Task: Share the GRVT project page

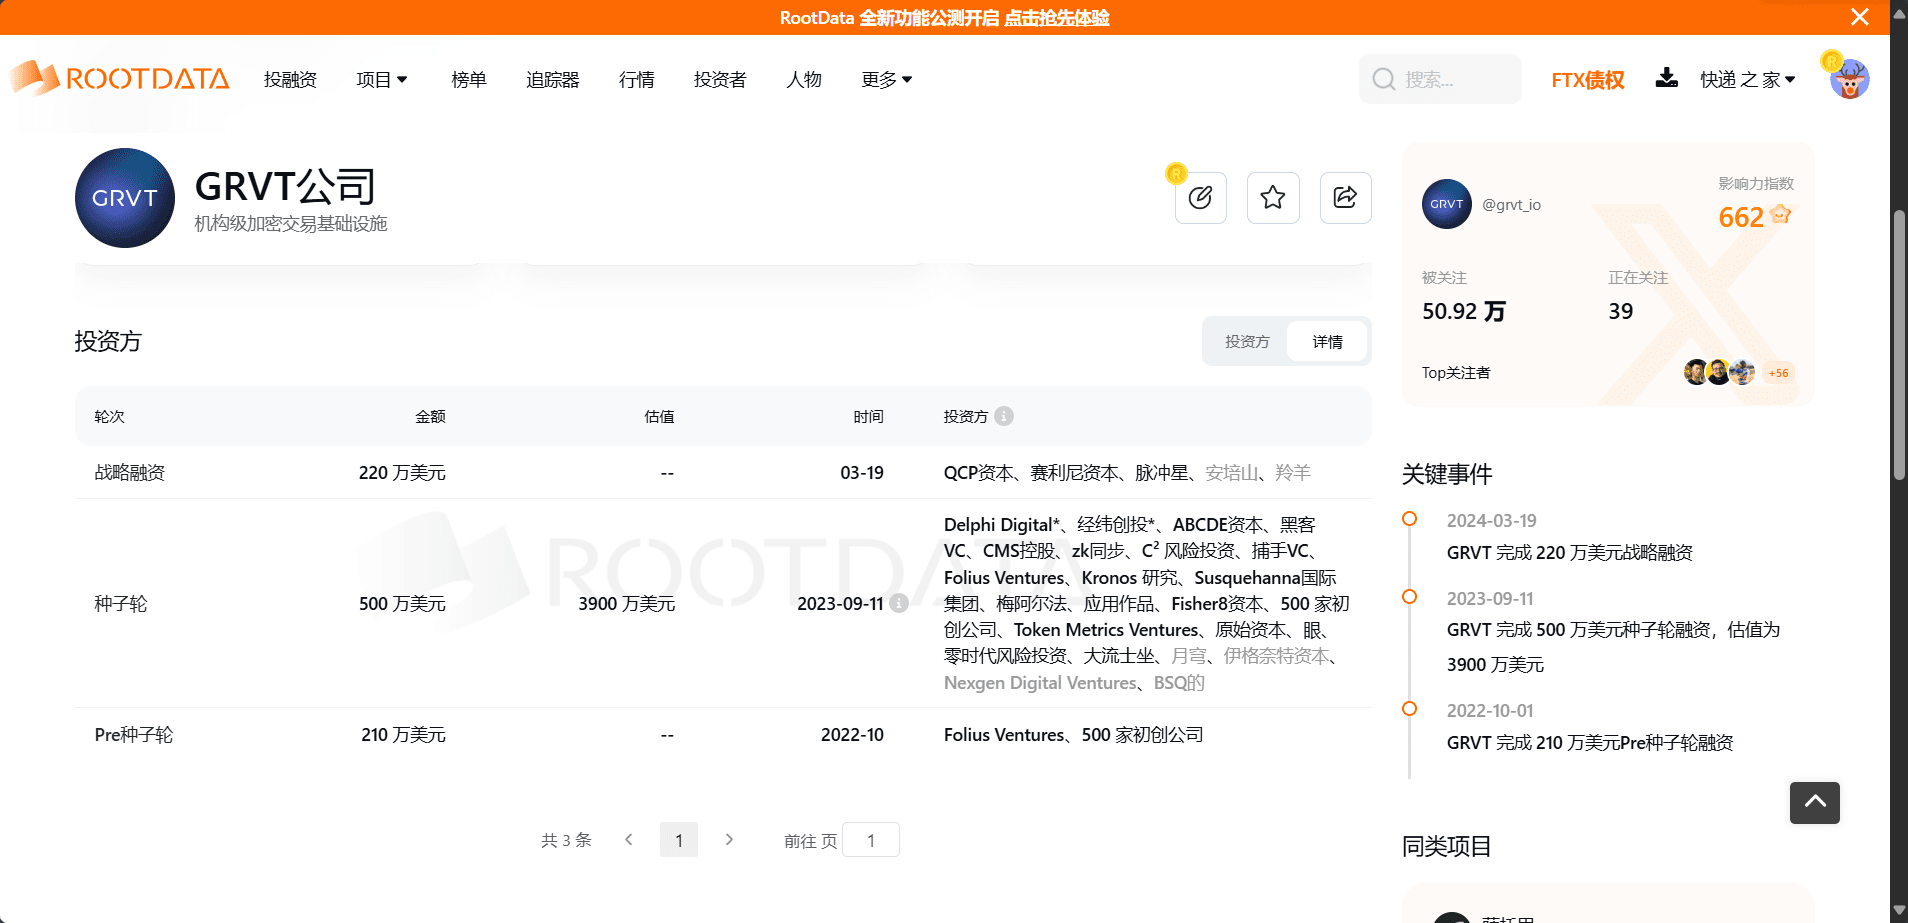Action: pyautogui.click(x=1345, y=197)
